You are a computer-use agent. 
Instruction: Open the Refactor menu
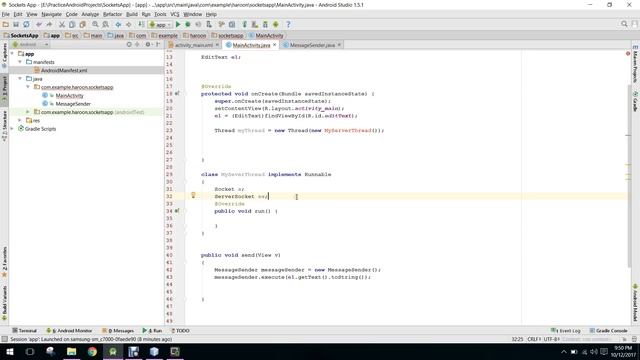112,14
